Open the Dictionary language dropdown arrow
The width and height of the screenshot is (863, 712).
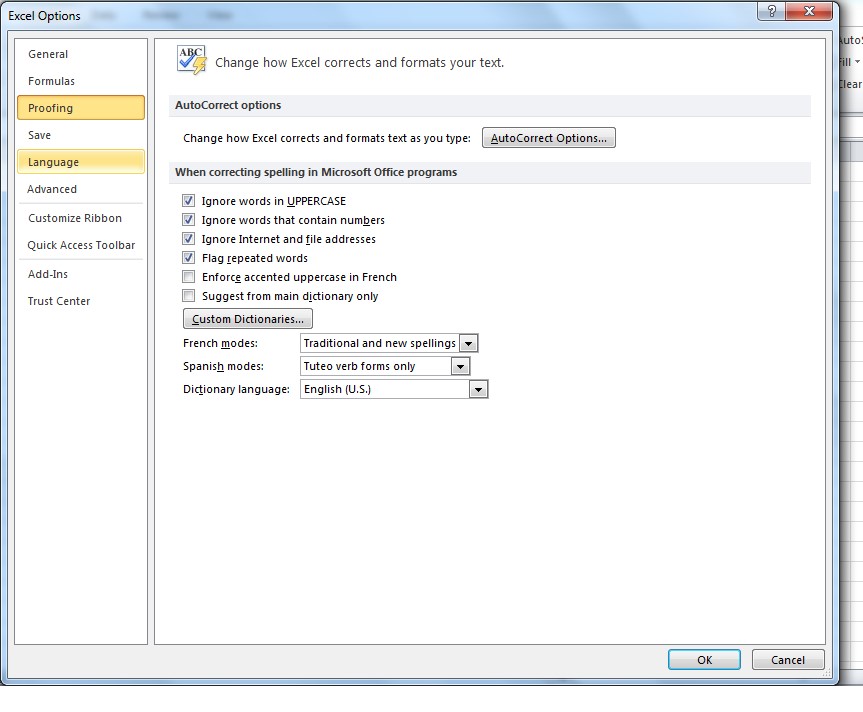coord(478,390)
